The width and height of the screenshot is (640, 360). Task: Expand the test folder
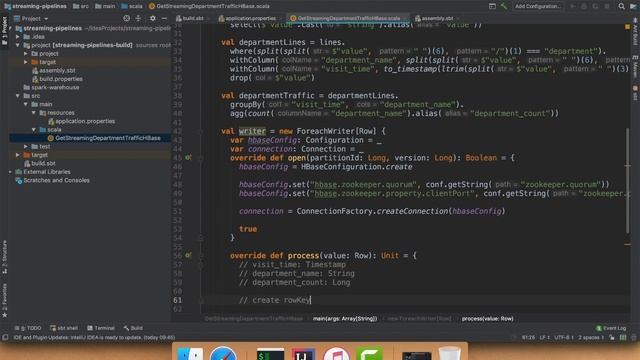point(26,147)
